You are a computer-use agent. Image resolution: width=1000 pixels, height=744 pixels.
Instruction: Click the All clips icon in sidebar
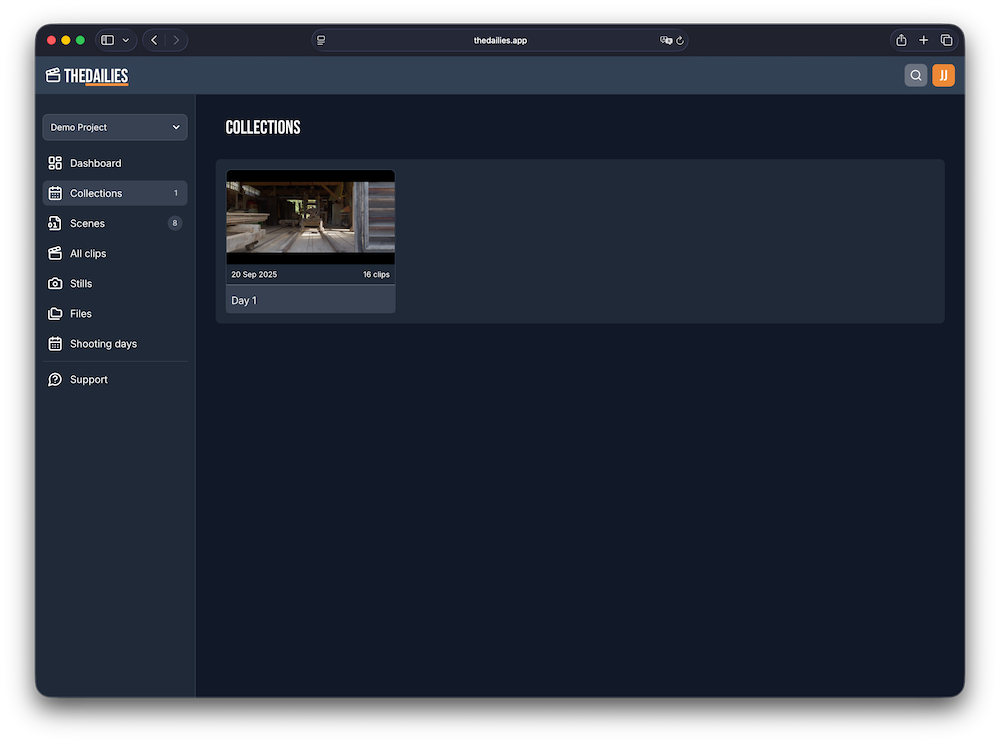[x=55, y=253]
